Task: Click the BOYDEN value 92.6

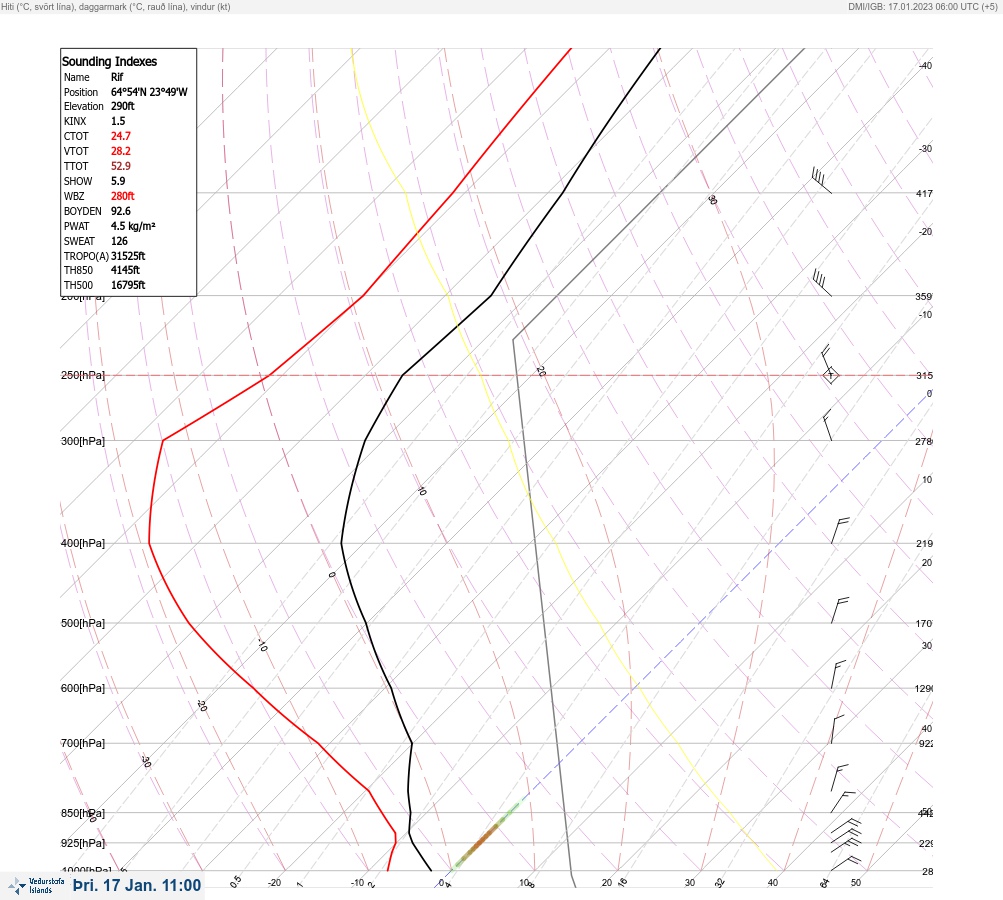Action: pyautogui.click(x=120, y=211)
